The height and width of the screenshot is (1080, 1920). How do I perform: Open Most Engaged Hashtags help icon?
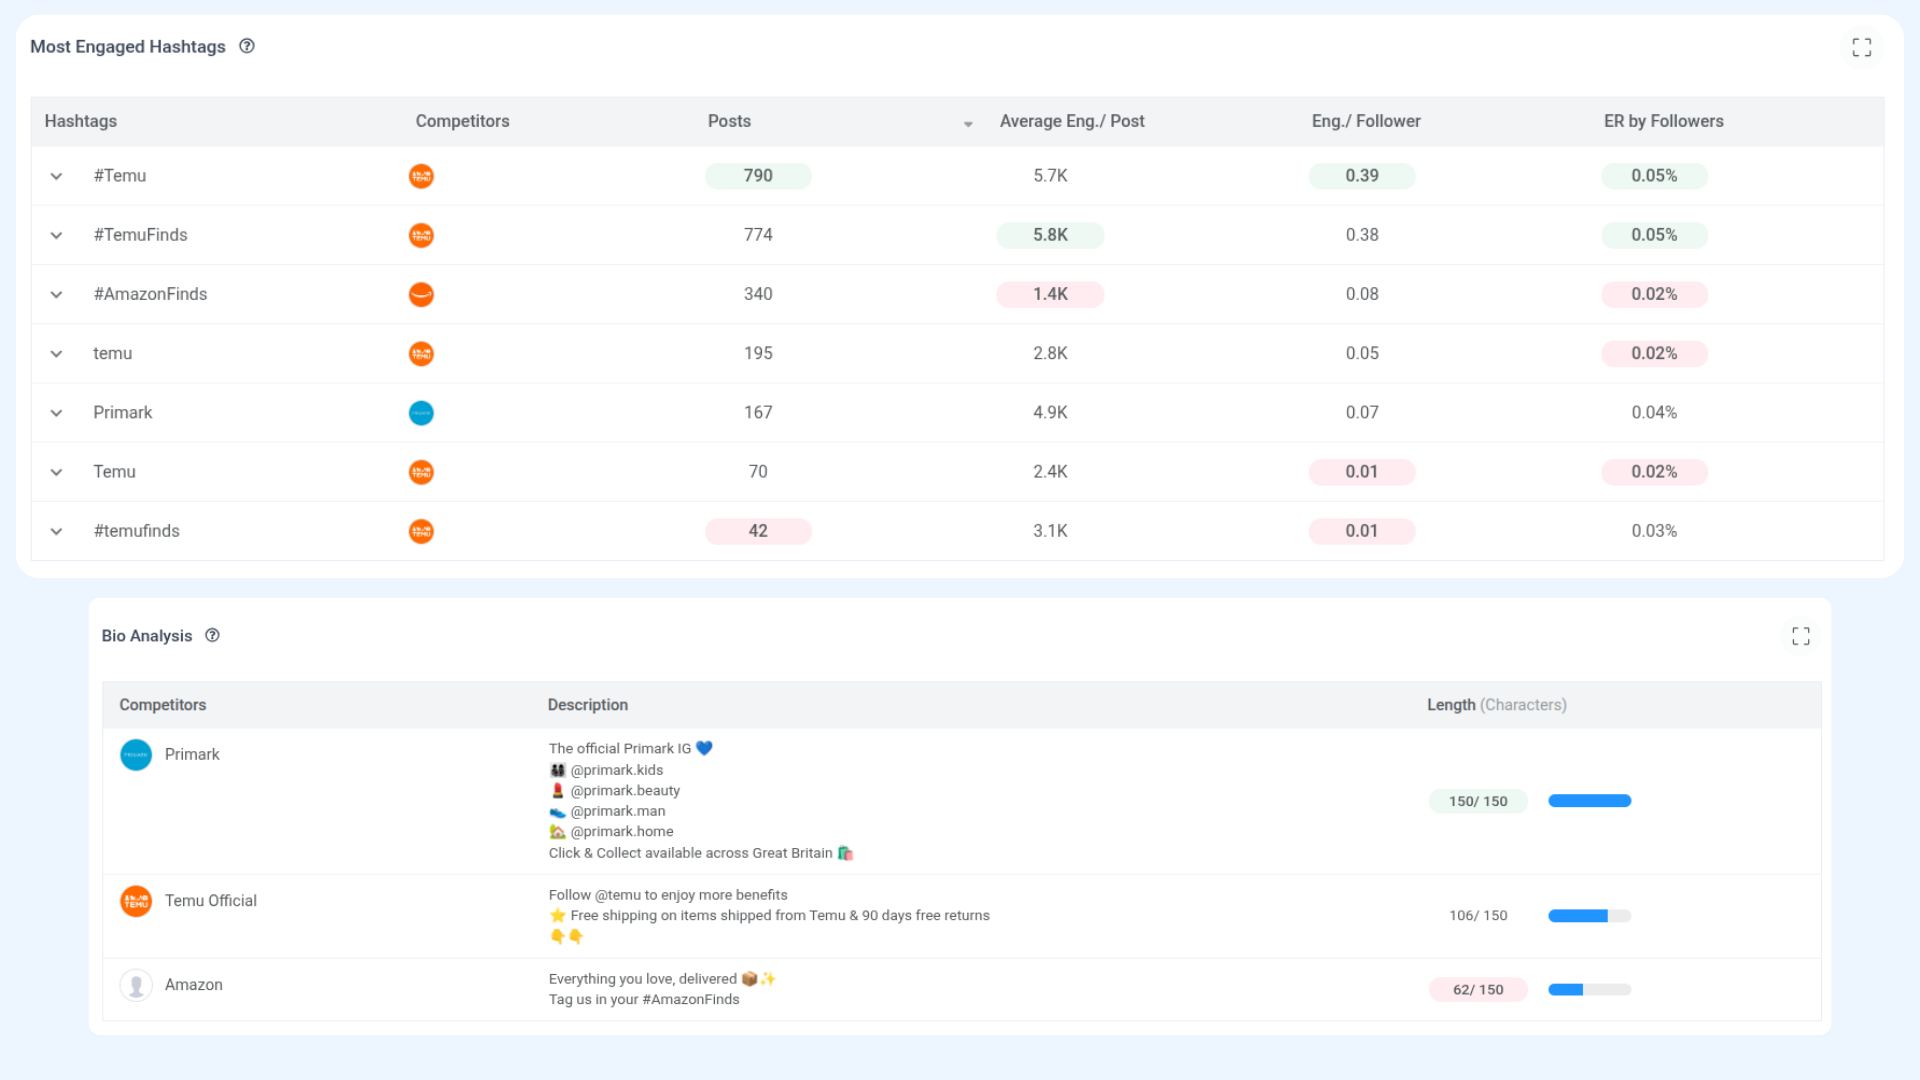[x=247, y=46]
